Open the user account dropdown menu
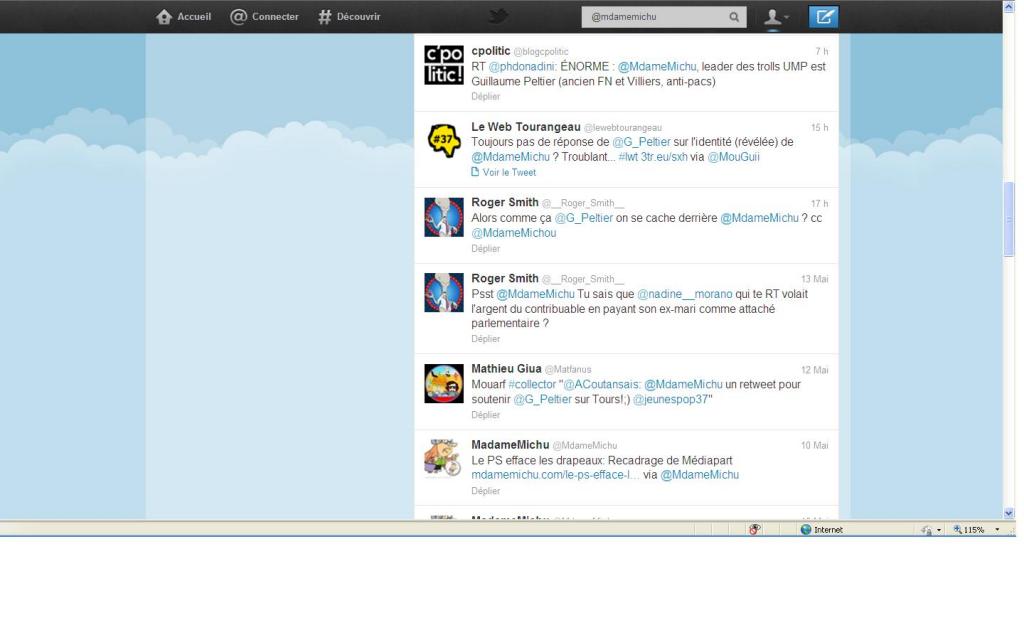Screen dimensions: 1024x640 coord(776,17)
